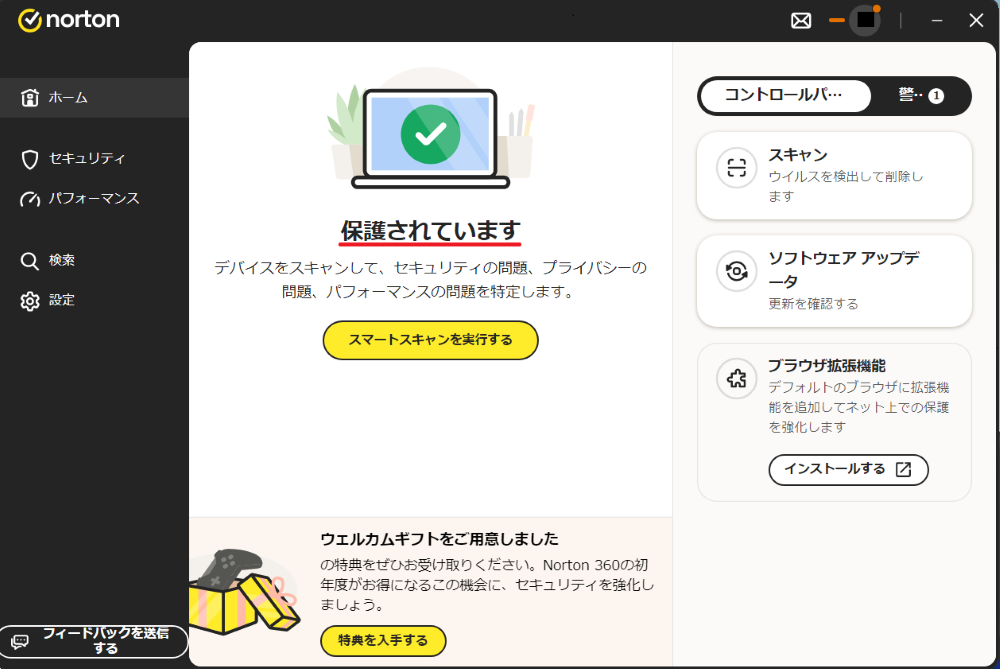Viewport: 1000px width, 669px height.
Task: Click ブラウザ拡張機能 title text
Action: (827, 366)
